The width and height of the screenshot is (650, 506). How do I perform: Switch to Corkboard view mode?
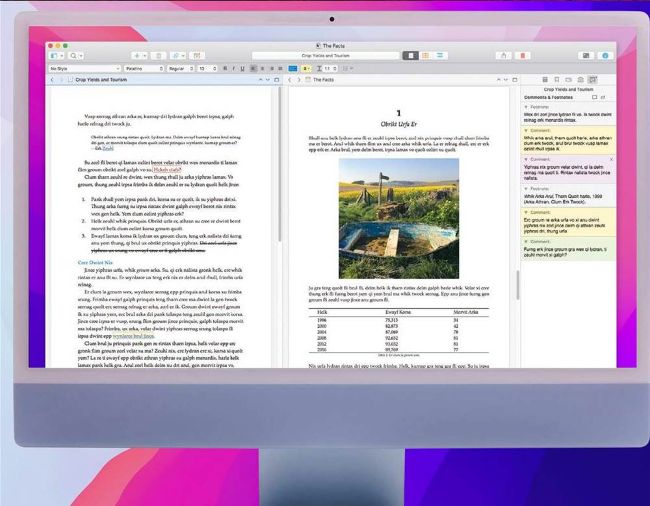[426, 55]
